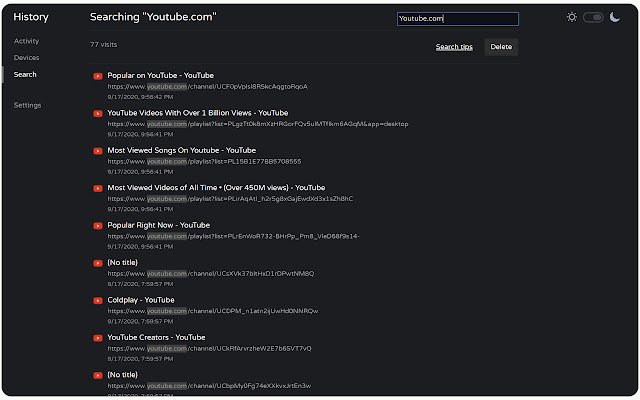Click the Delete button
Image resolution: width=640 pixels, height=400 pixels.
point(501,47)
